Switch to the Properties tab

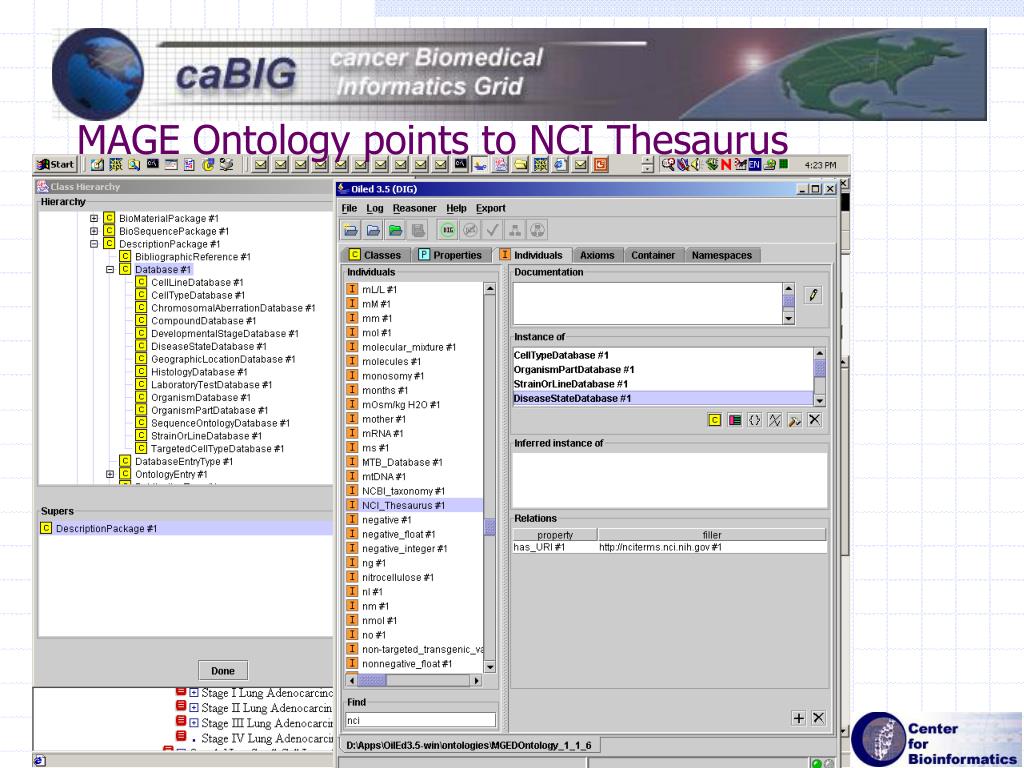pyautogui.click(x=449, y=255)
